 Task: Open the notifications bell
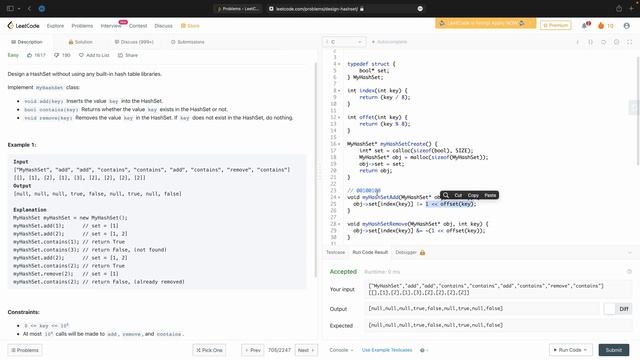tap(585, 25)
